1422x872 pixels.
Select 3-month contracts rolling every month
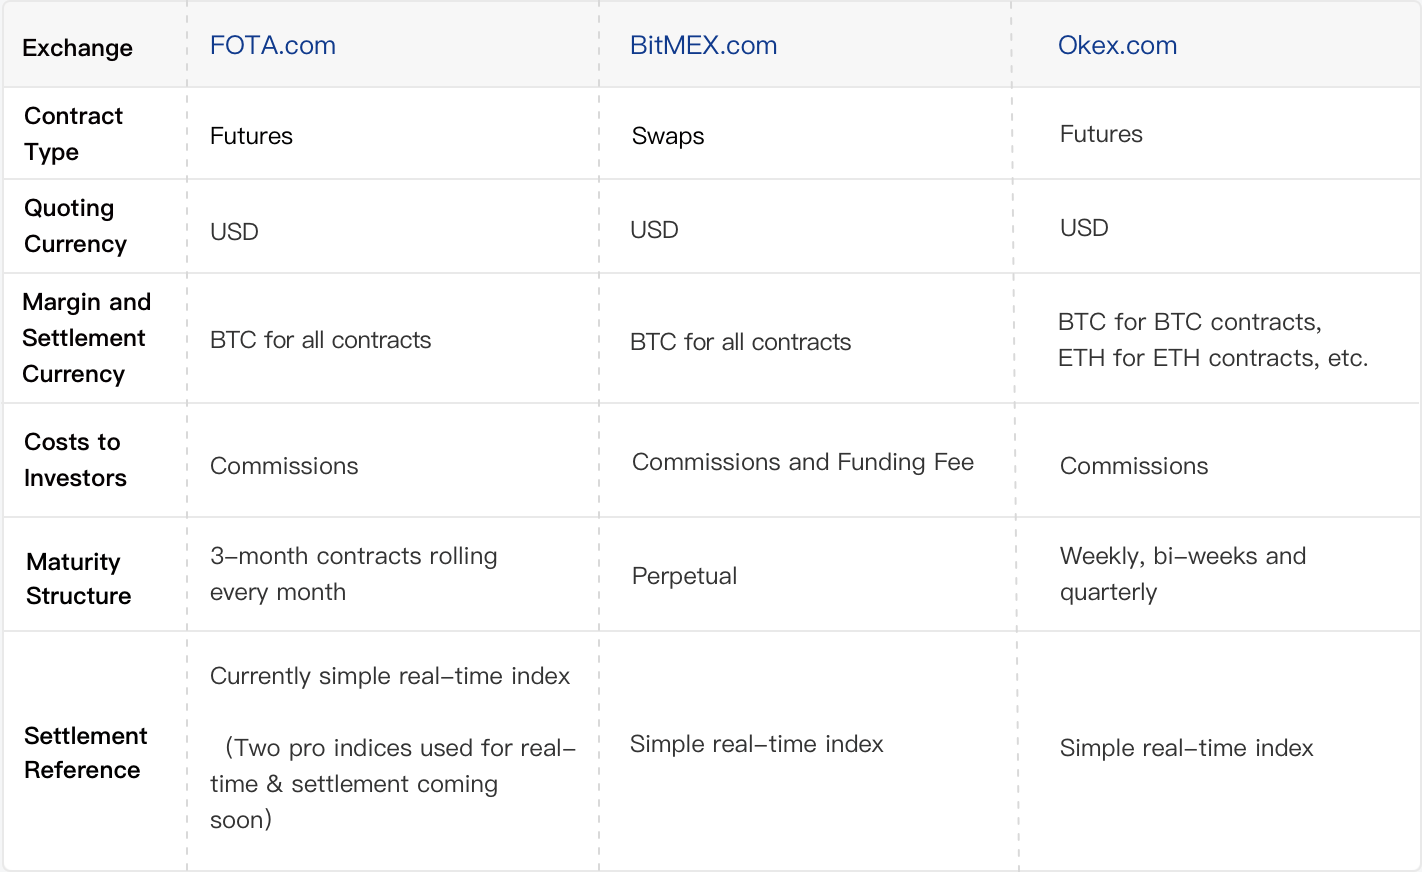point(353,574)
